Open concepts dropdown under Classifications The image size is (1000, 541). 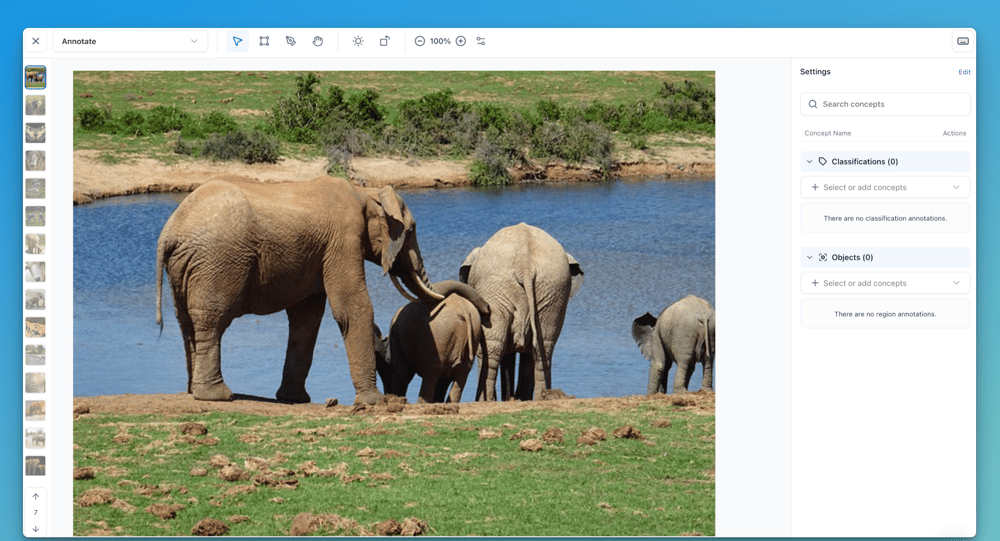click(x=885, y=187)
